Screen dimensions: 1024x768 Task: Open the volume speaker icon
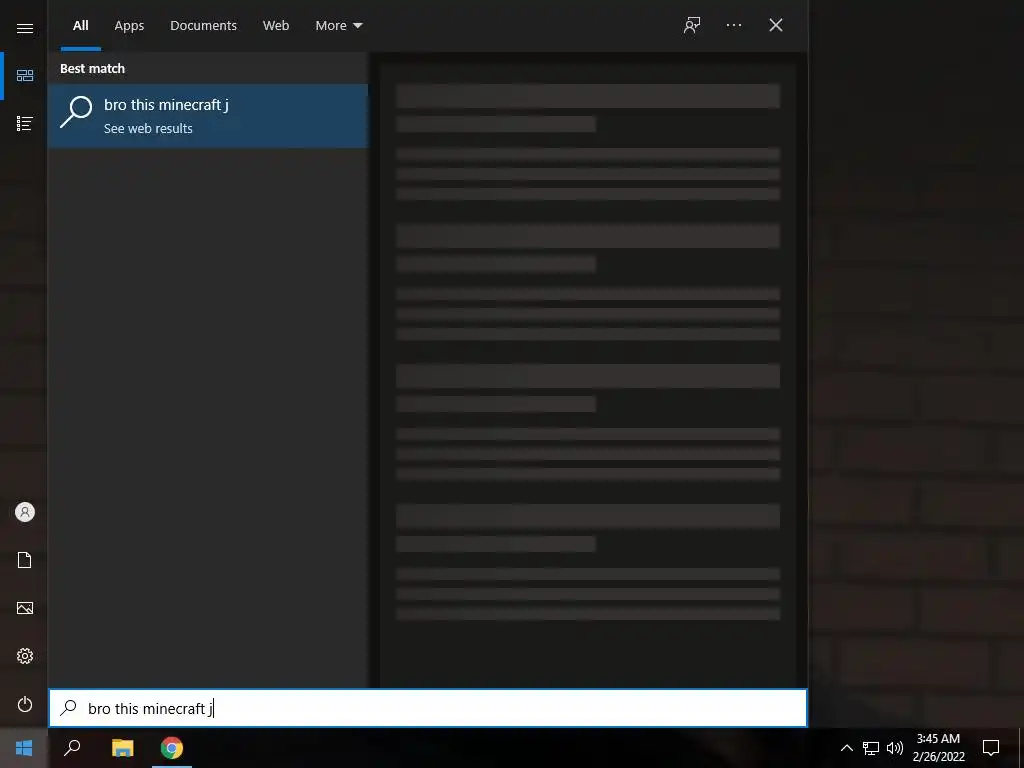[x=895, y=748]
